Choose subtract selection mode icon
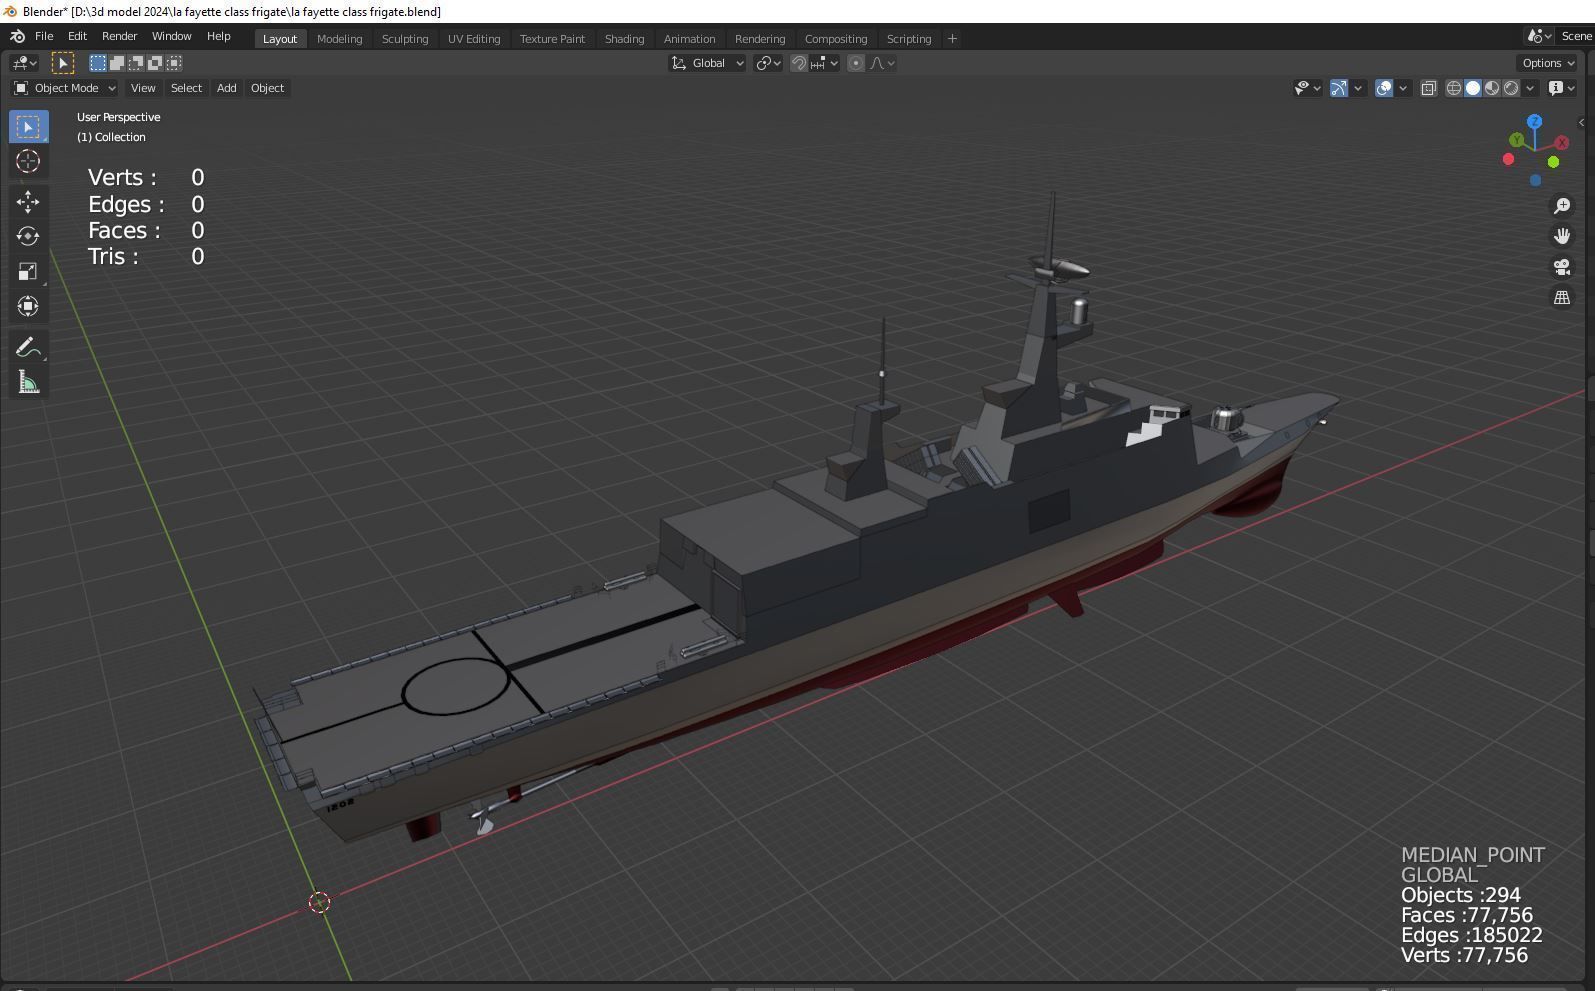Image resolution: width=1595 pixels, height=991 pixels. pos(136,63)
